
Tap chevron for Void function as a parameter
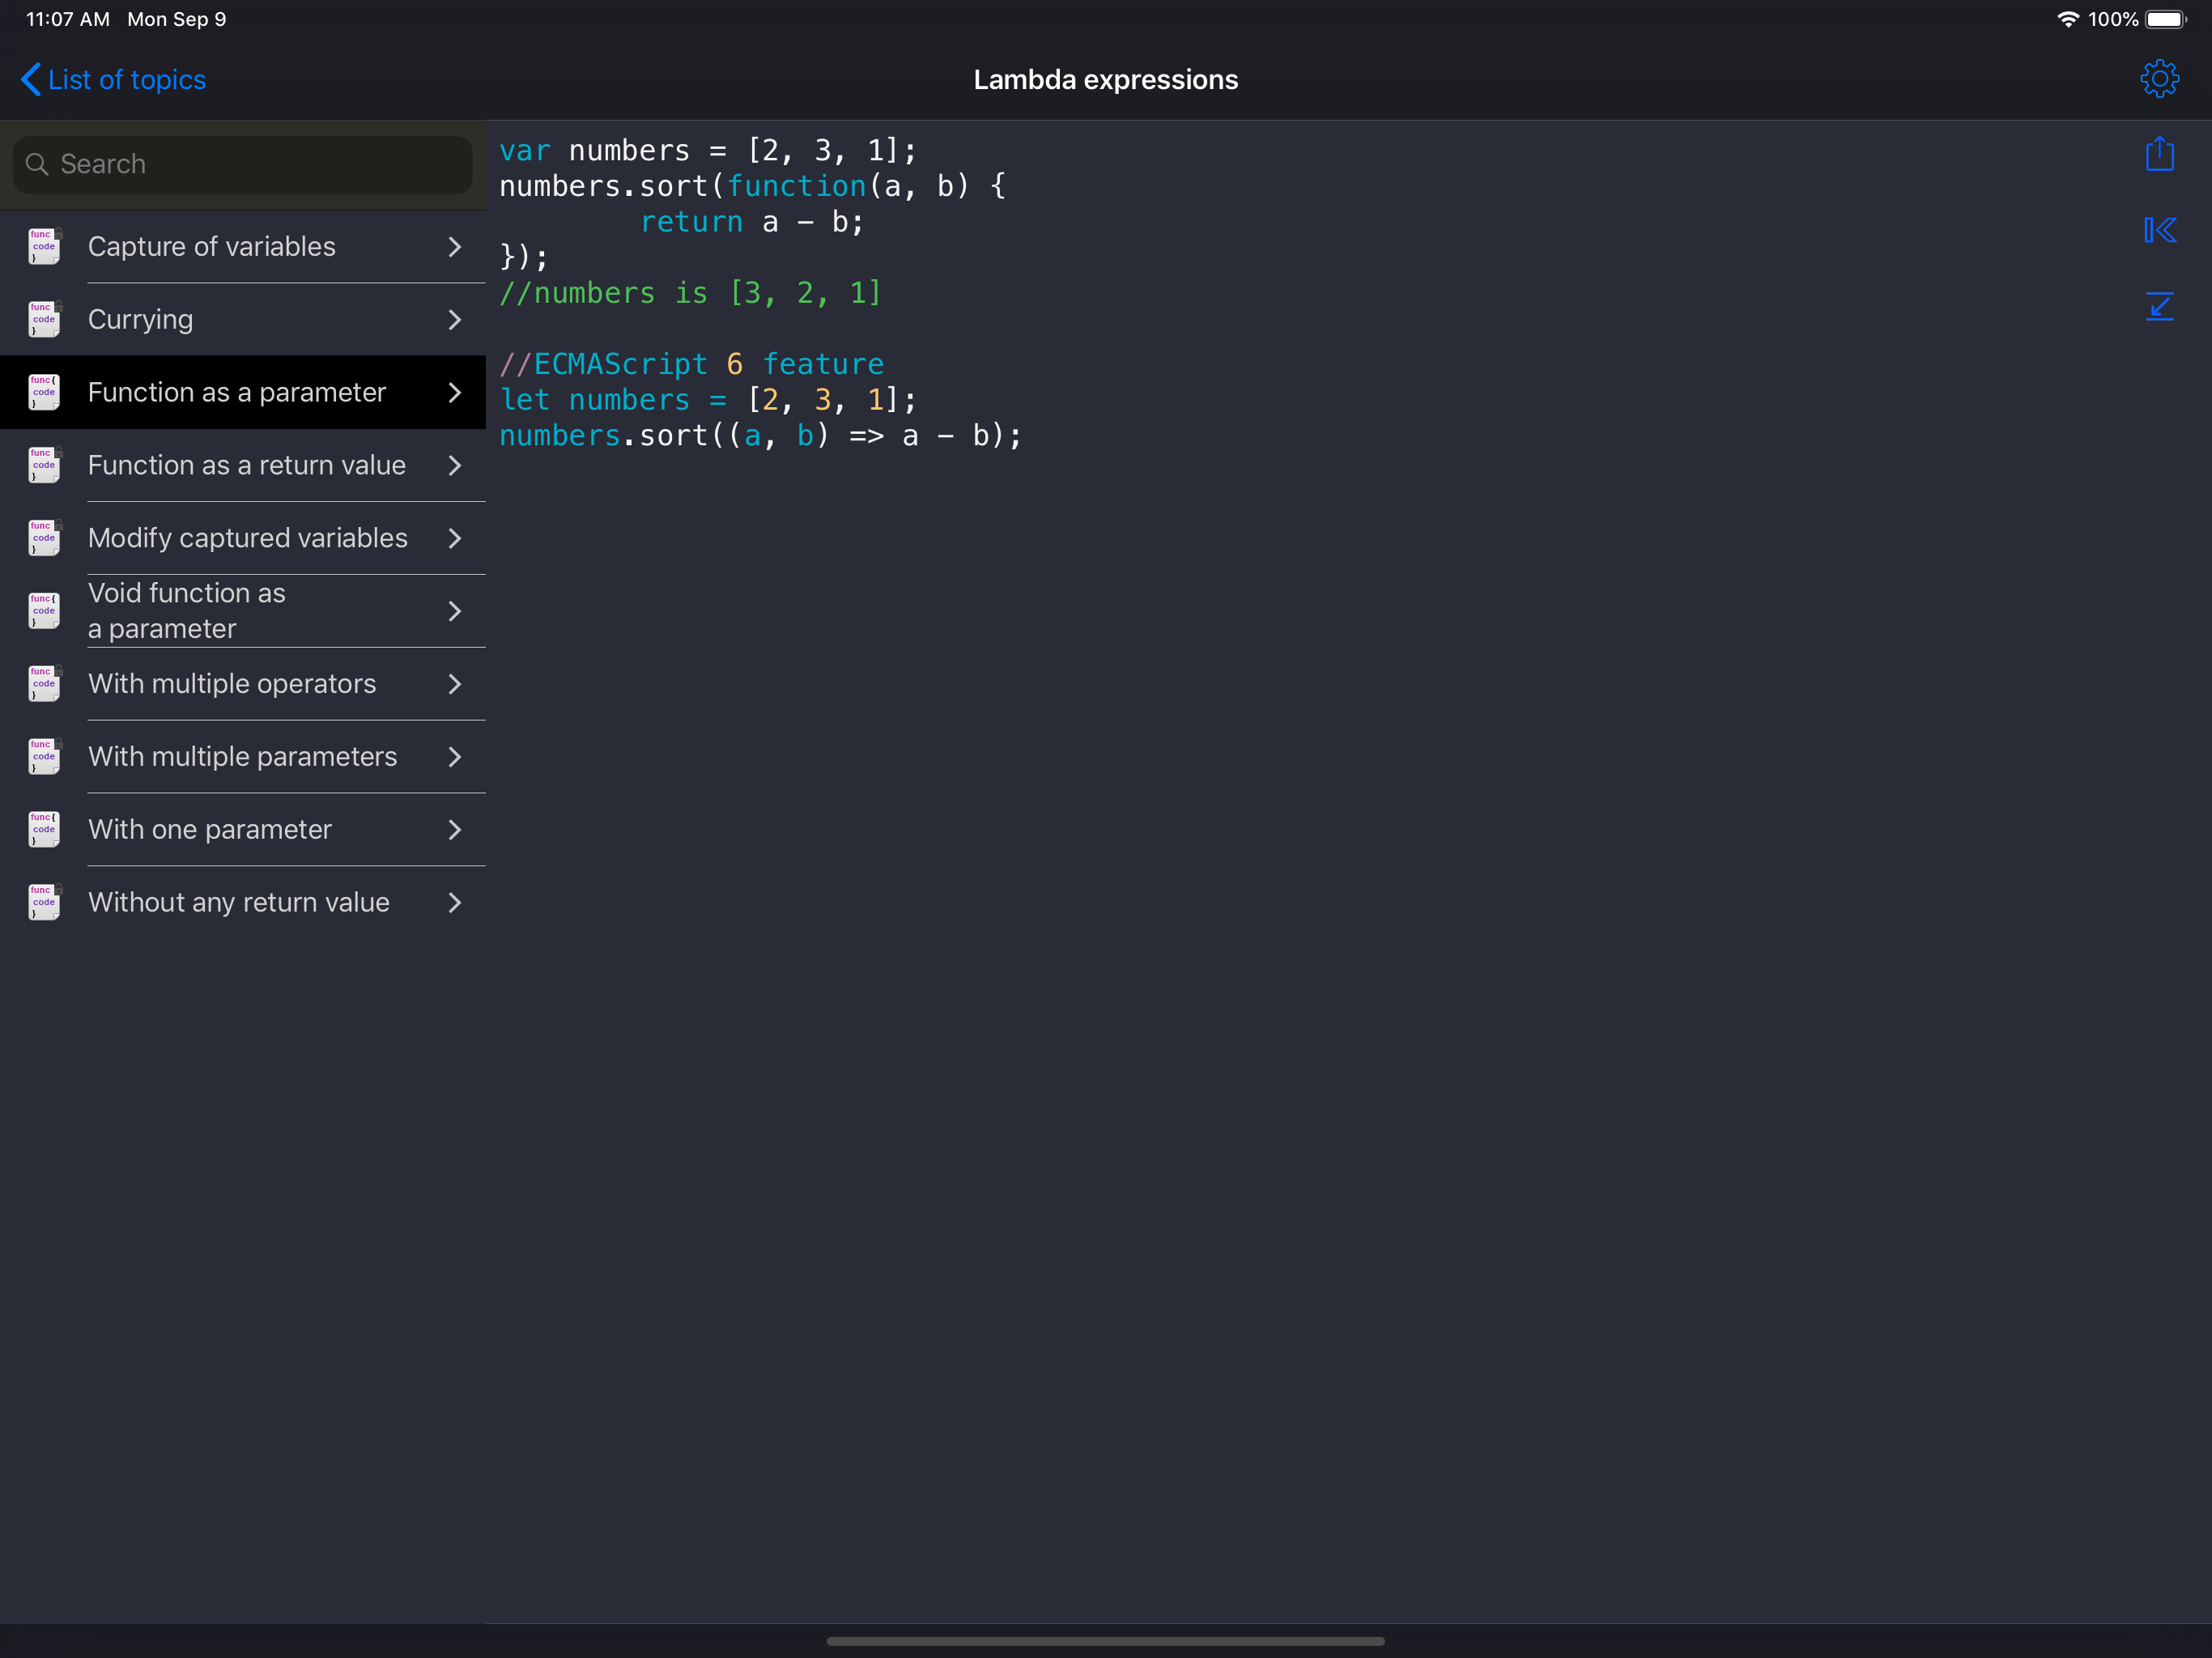455,611
